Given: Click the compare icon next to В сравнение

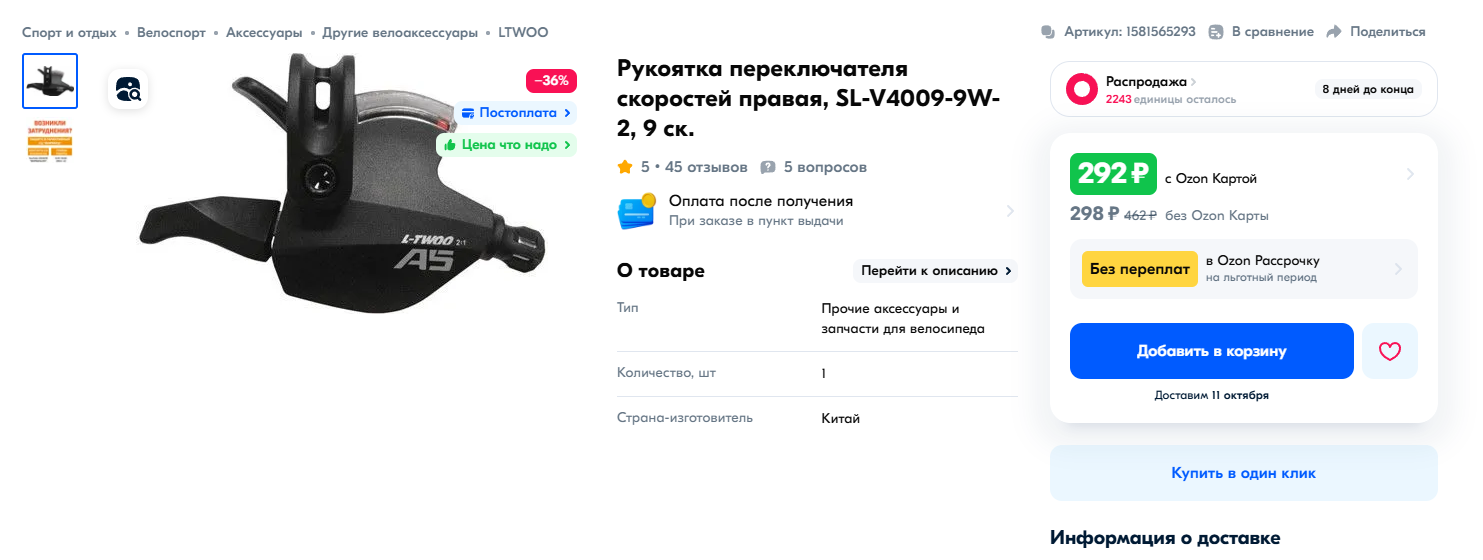Looking at the screenshot, I should pos(1216,32).
